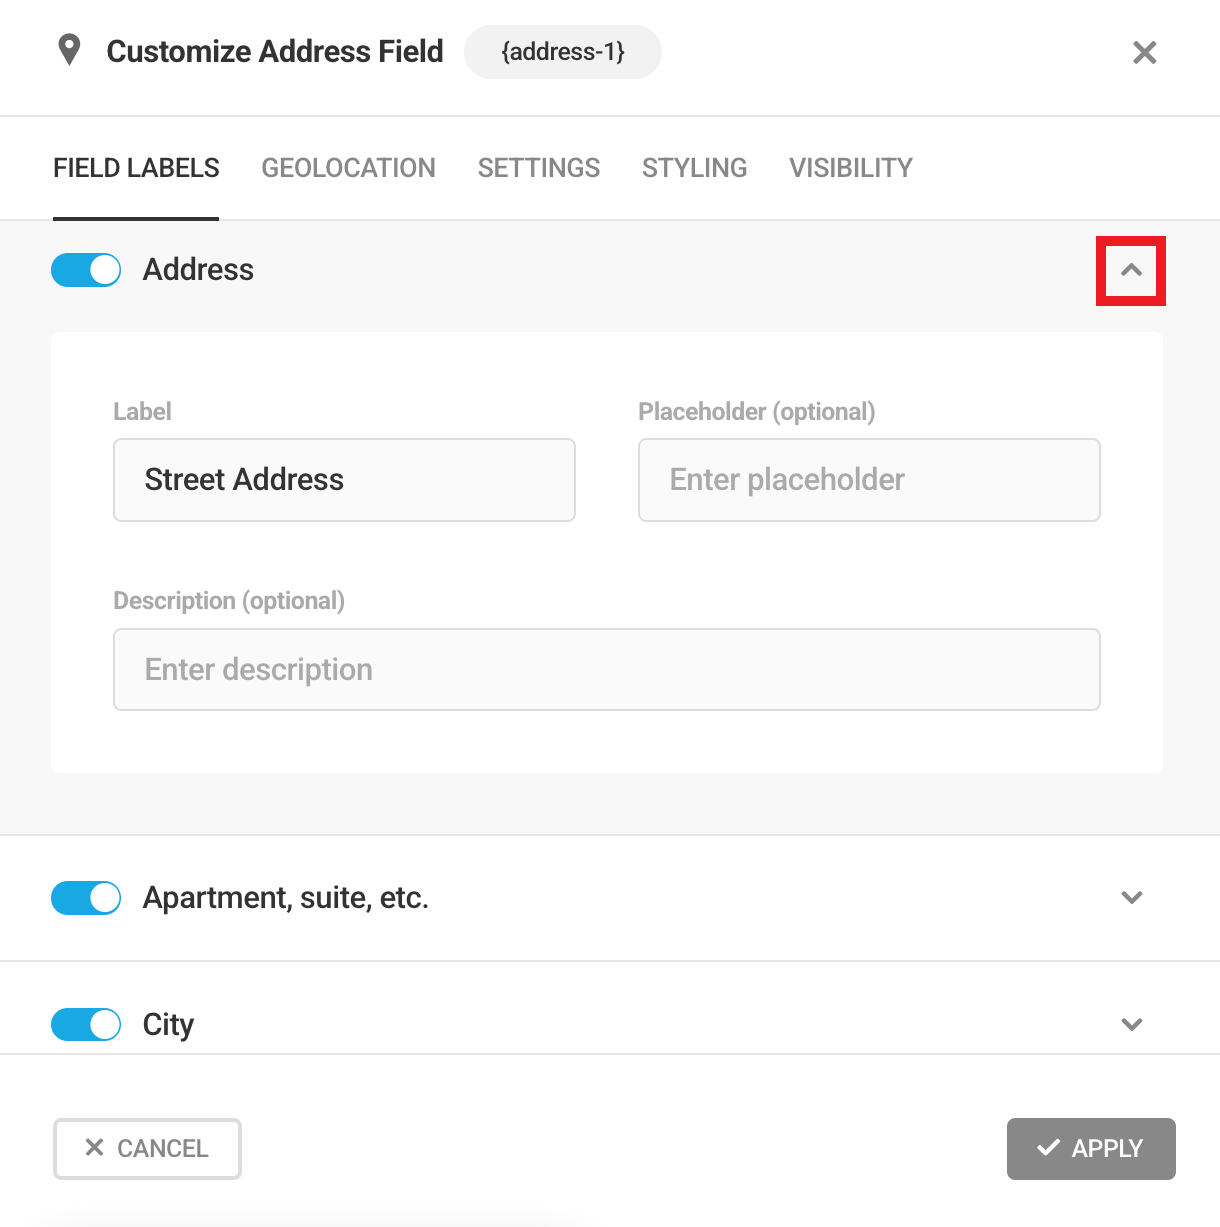Click the APPLY button

pyautogui.click(x=1091, y=1148)
